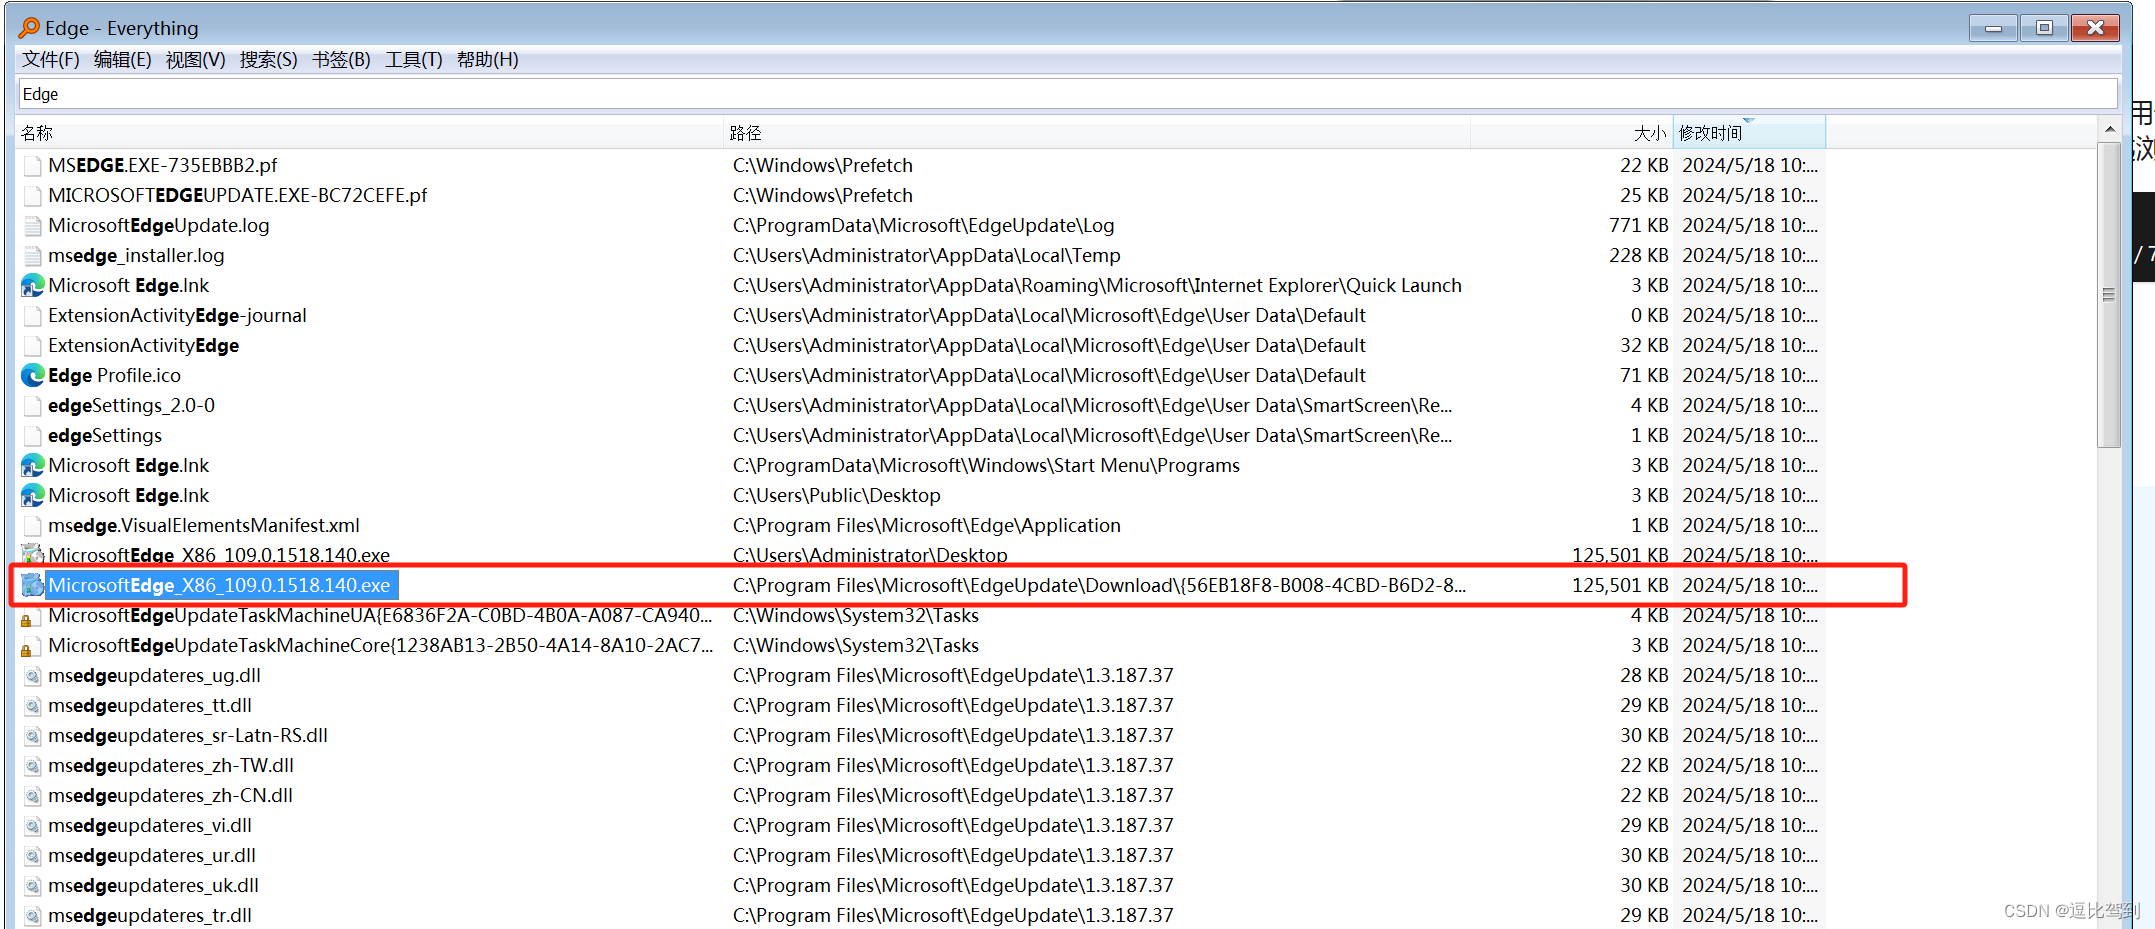Viewport: 2155px width, 929px height.
Task: Open the 视图(V) menu
Action: pyautogui.click(x=196, y=60)
